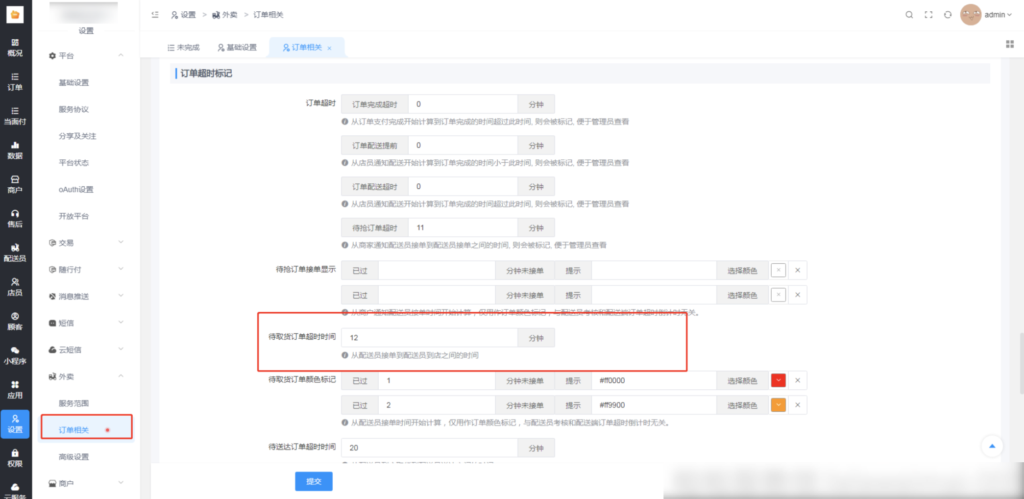This screenshot has width=1024, height=499.
Task: Click the page vertical scrollbar thumb
Action: pyautogui.click(x=1021, y=362)
